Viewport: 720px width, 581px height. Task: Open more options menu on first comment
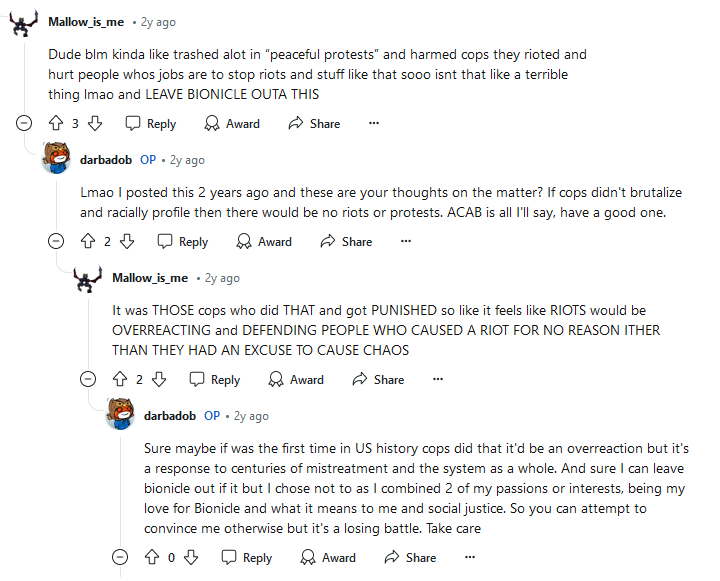pyautogui.click(x=374, y=123)
